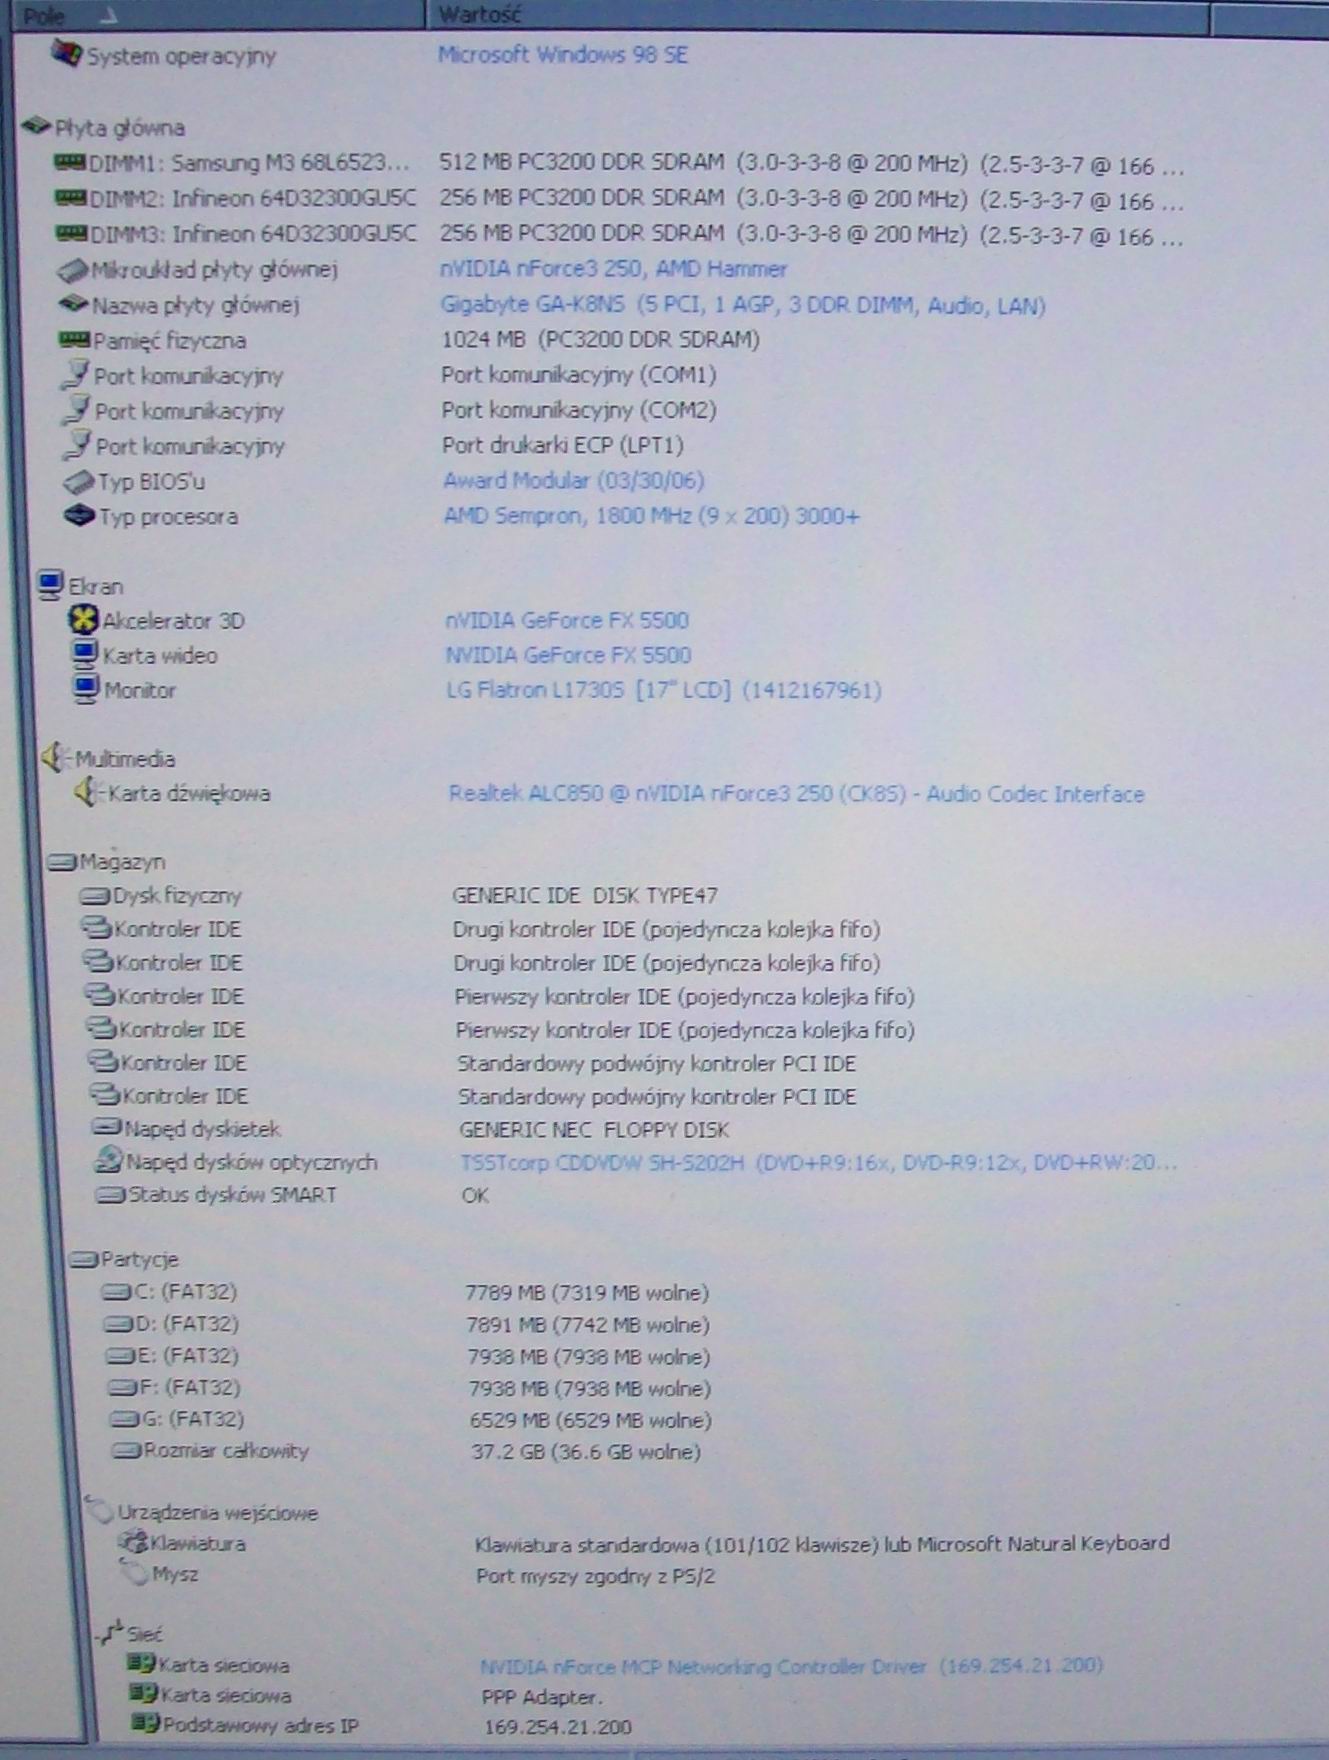Select SMART status OK value
This screenshot has height=1760, width=1329.
point(475,1196)
